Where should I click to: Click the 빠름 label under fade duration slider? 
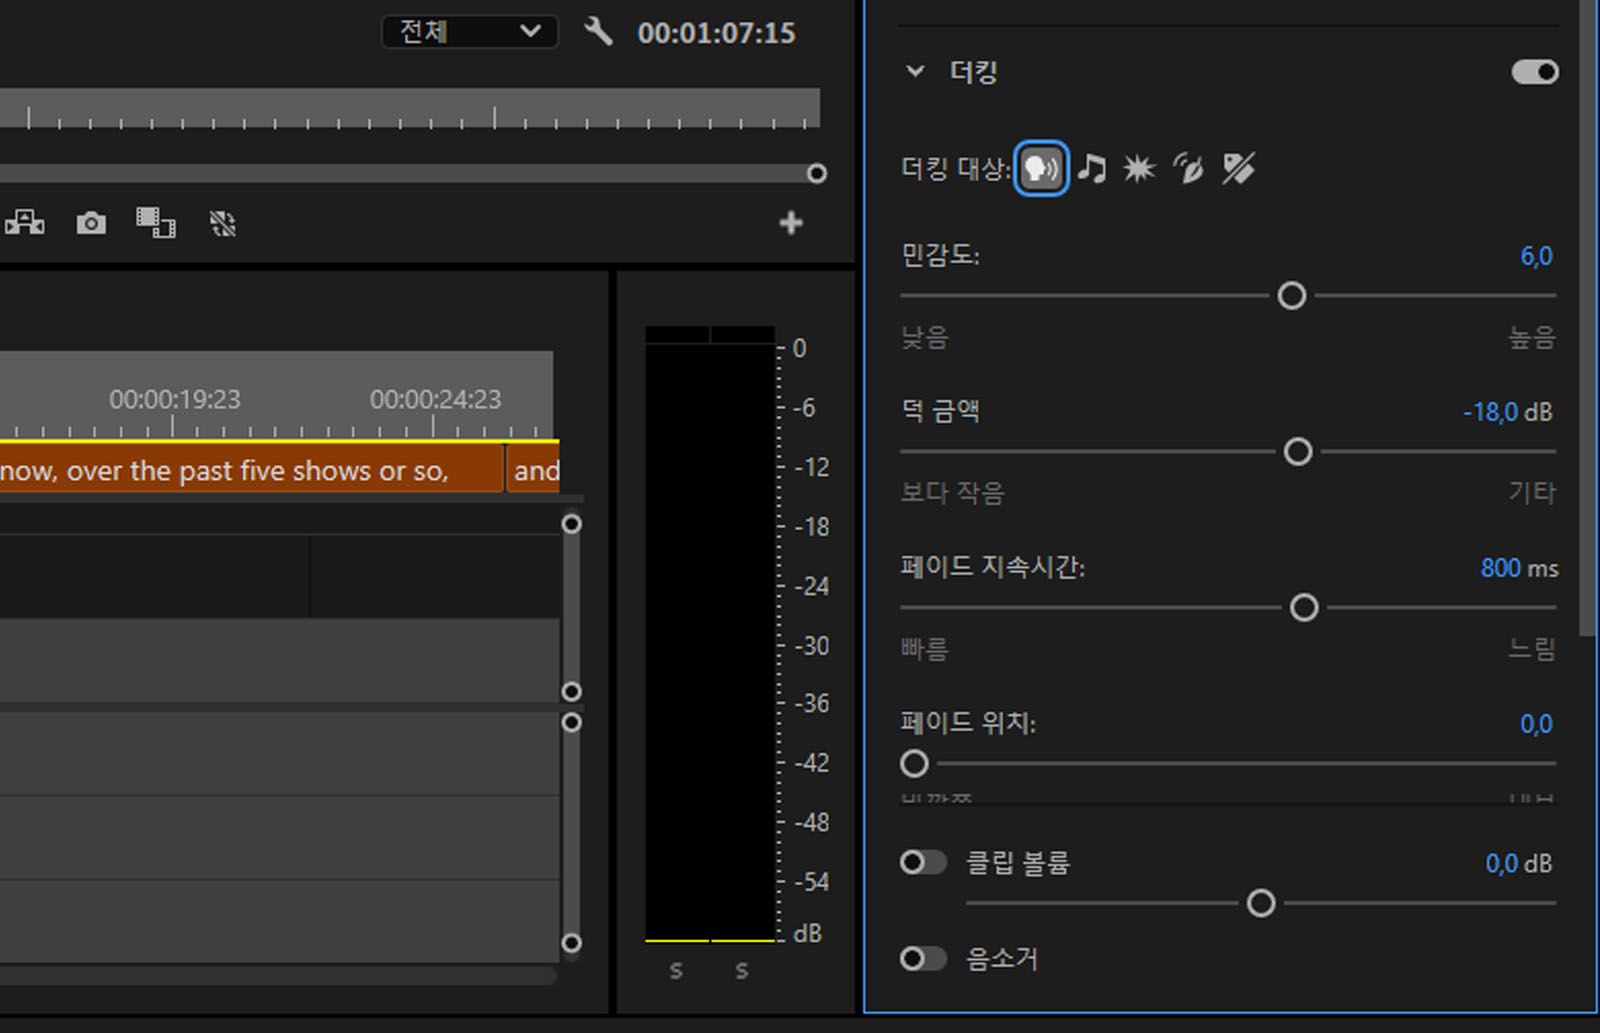(925, 649)
